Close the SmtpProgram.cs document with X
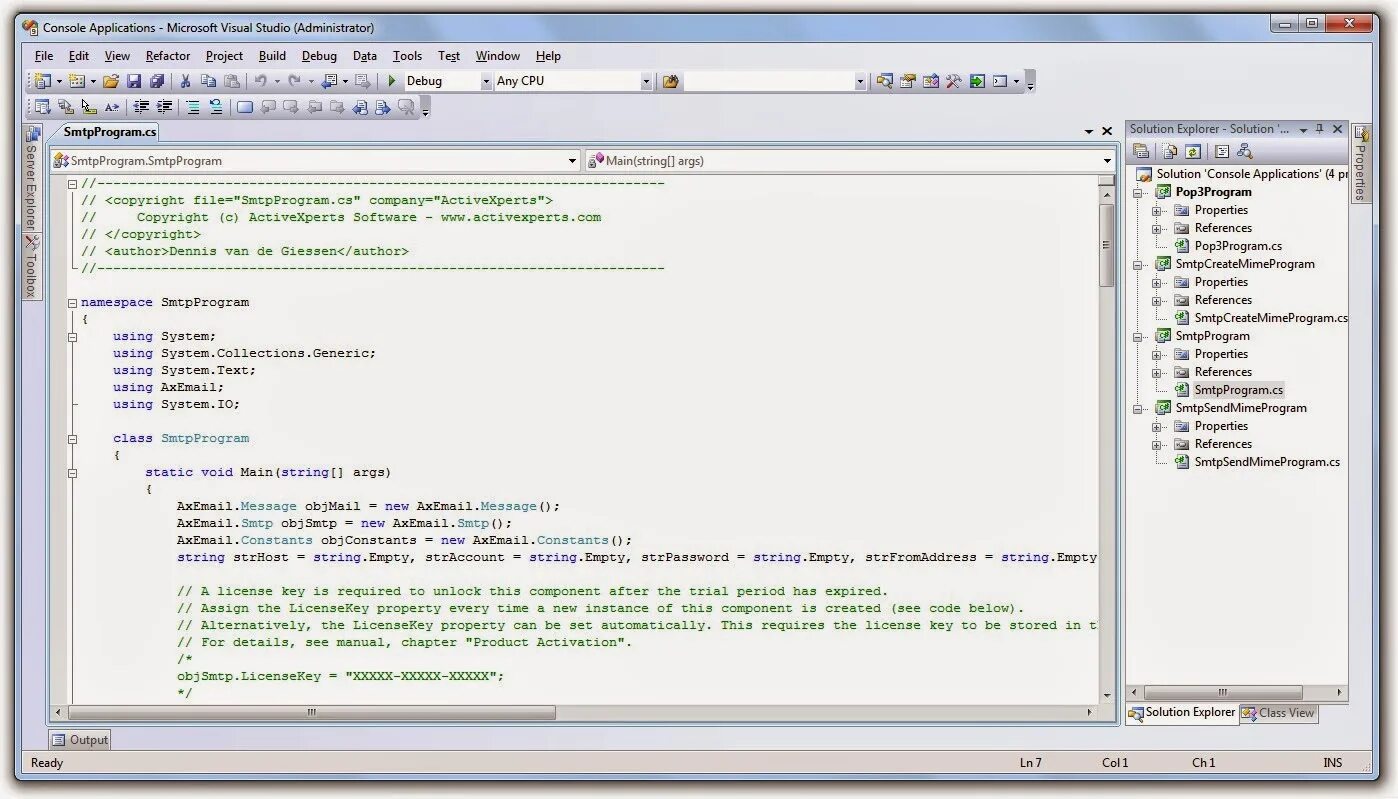 point(1107,131)
